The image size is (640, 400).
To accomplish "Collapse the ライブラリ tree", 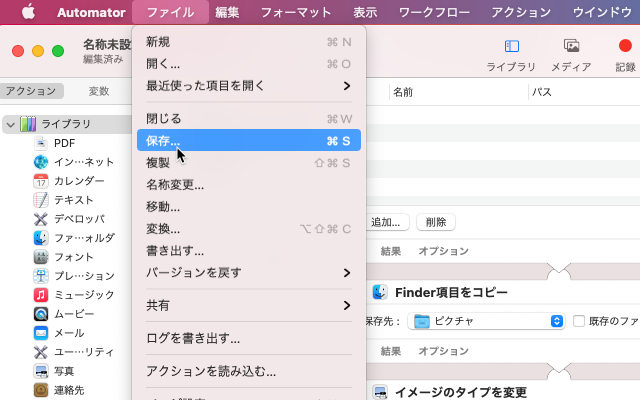I will 10,124.
